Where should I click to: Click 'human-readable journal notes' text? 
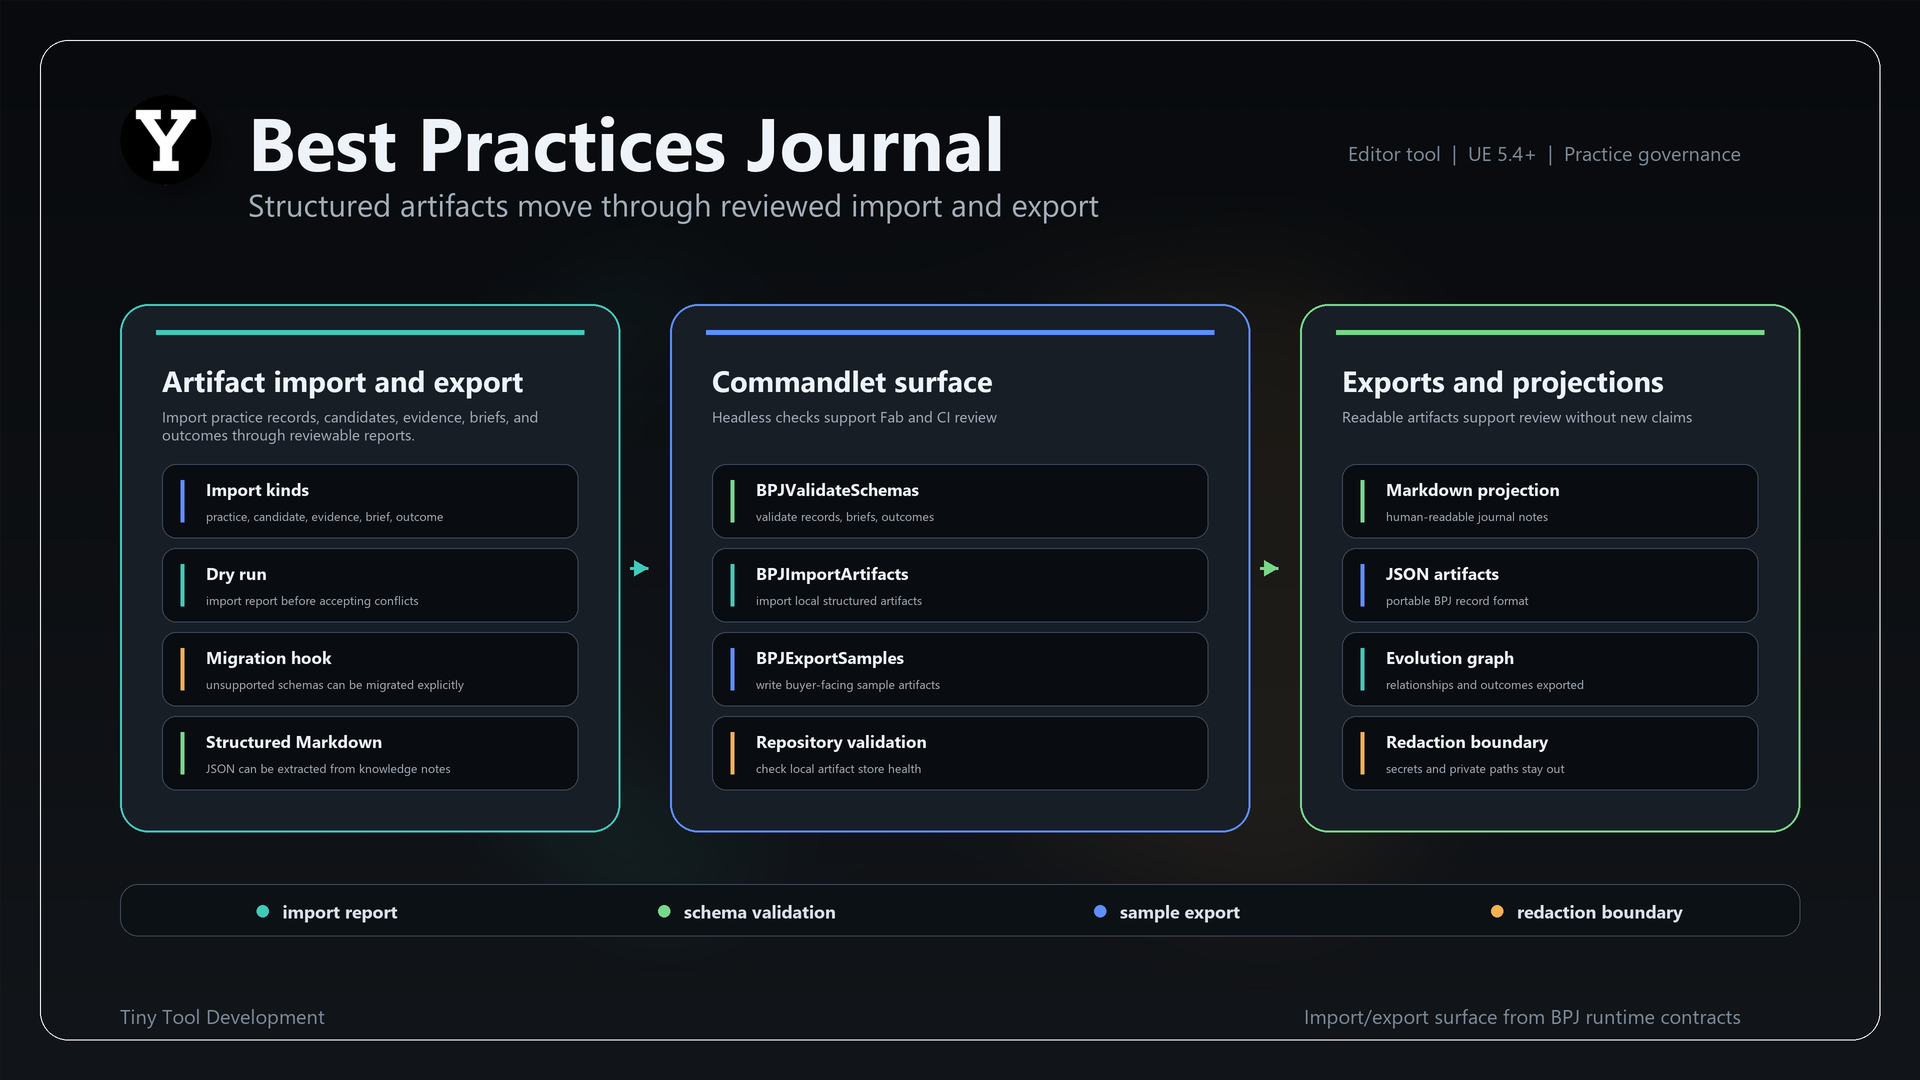1467,517
